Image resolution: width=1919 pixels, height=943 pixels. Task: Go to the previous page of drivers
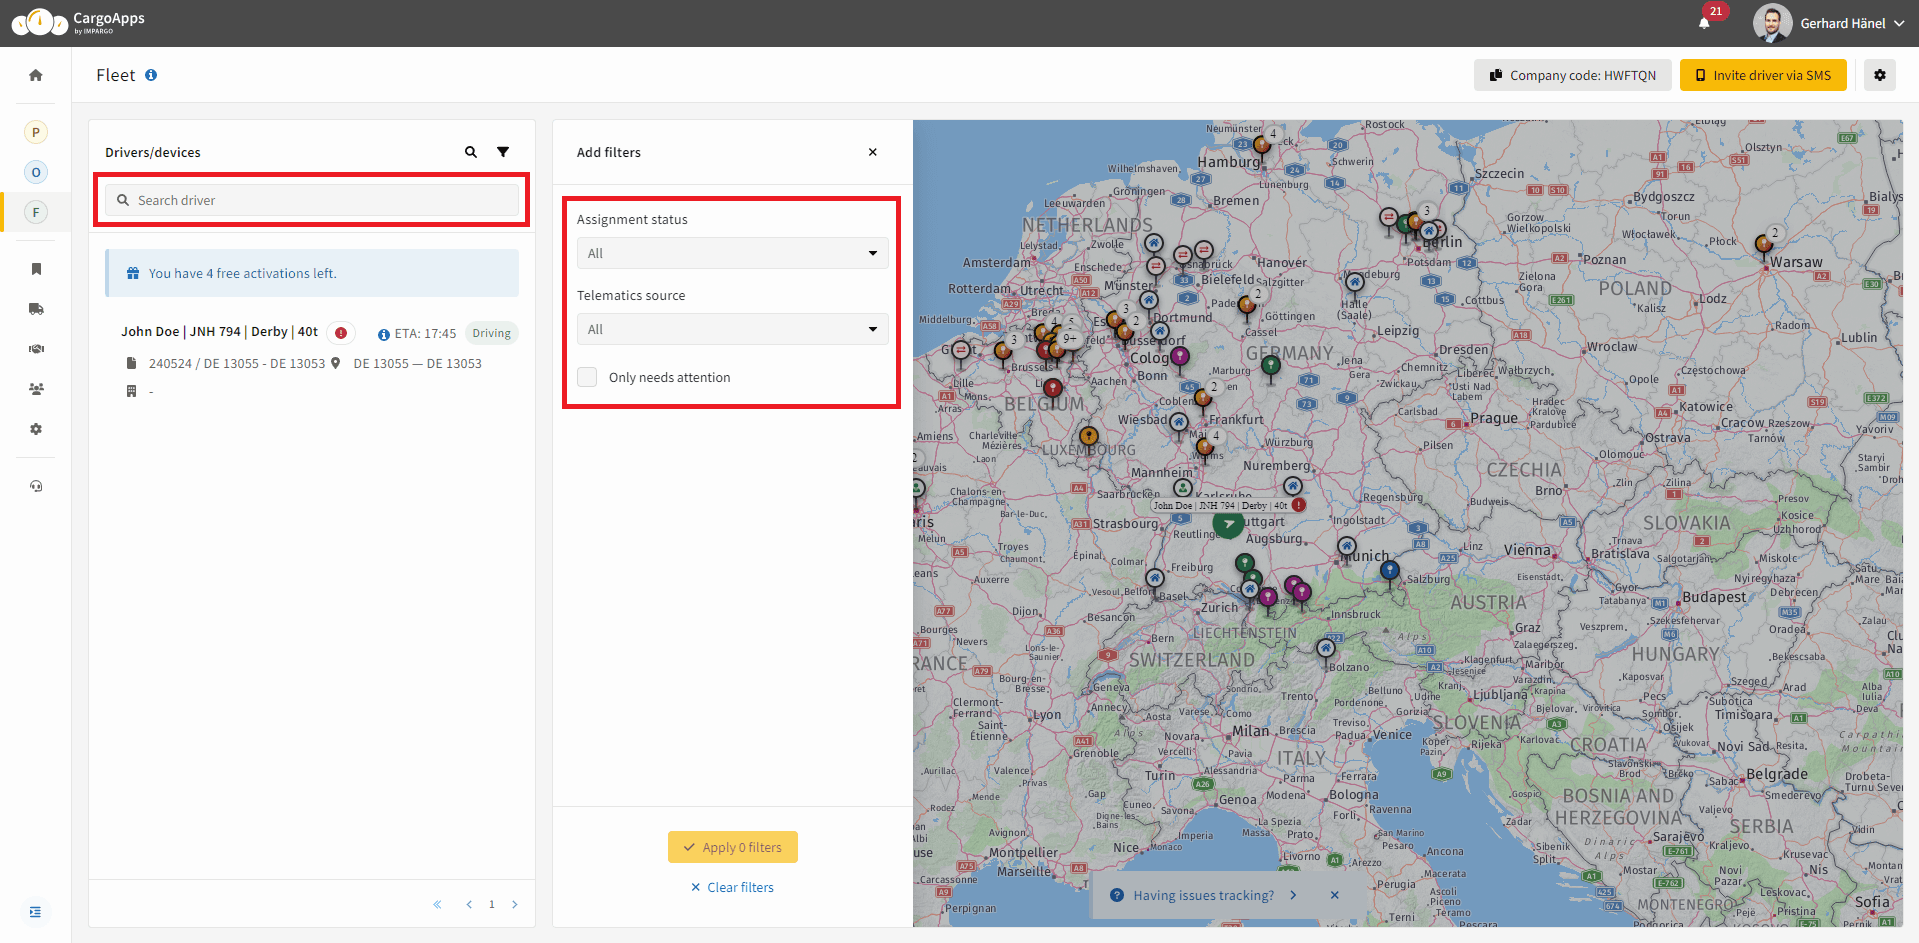(469, 904)
